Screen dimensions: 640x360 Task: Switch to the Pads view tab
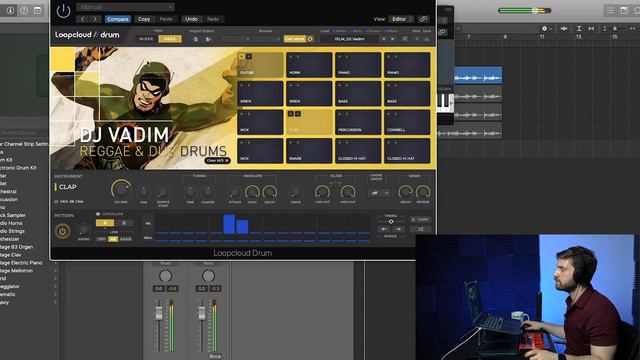coord(170,39)
